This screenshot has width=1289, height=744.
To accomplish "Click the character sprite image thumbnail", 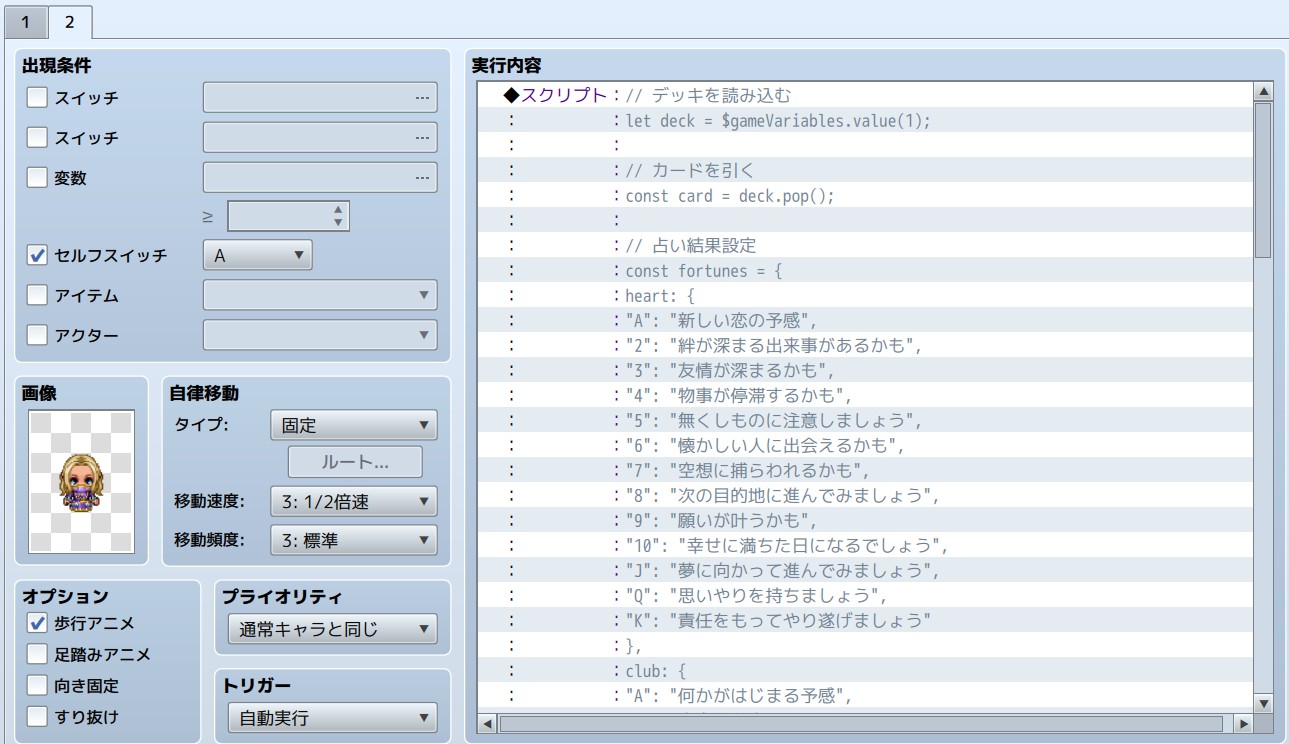I will [81, 481].
